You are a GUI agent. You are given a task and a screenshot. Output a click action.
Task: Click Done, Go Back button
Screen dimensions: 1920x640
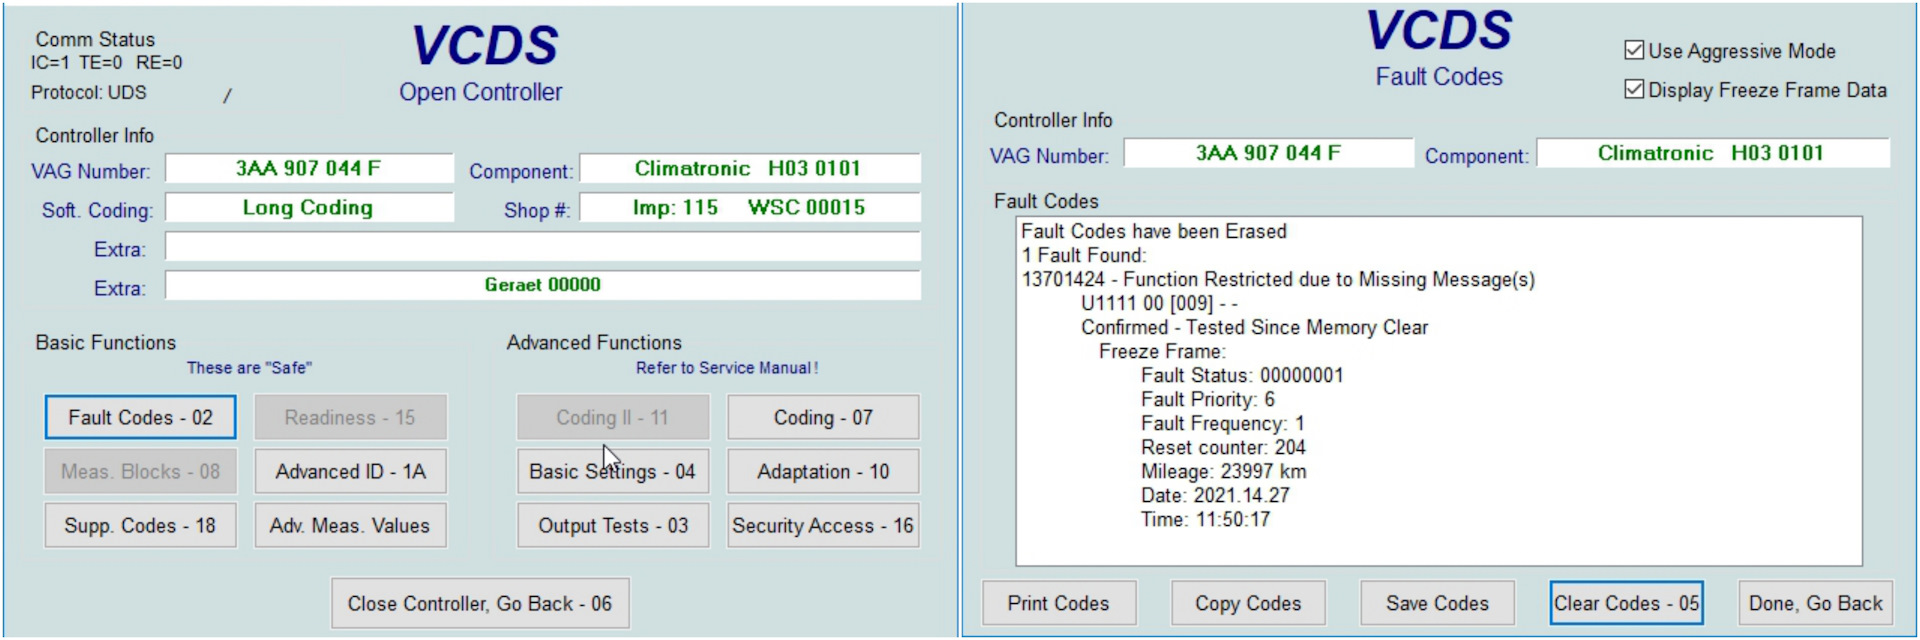1815,603
